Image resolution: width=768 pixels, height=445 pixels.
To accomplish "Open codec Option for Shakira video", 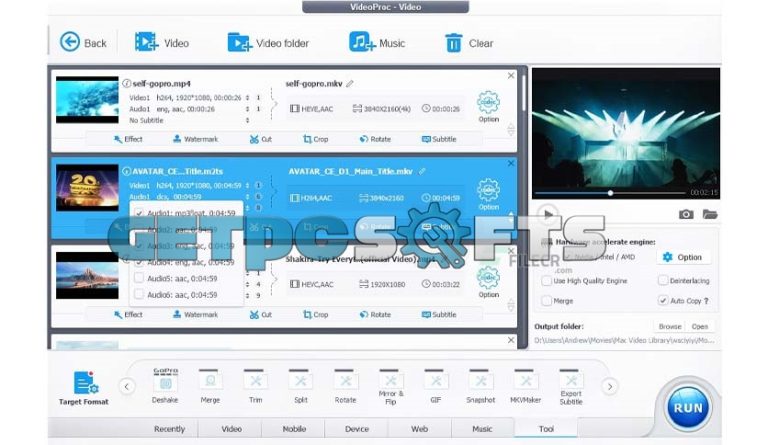I will 488,282.
